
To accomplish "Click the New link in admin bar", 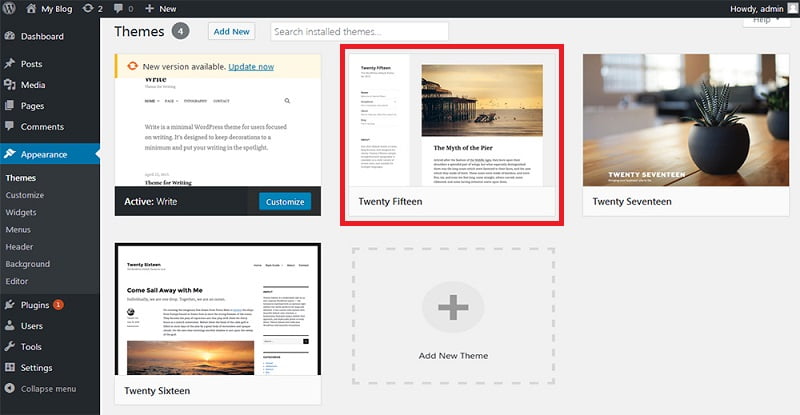I will pyautogui.click(x=167, y=9).
